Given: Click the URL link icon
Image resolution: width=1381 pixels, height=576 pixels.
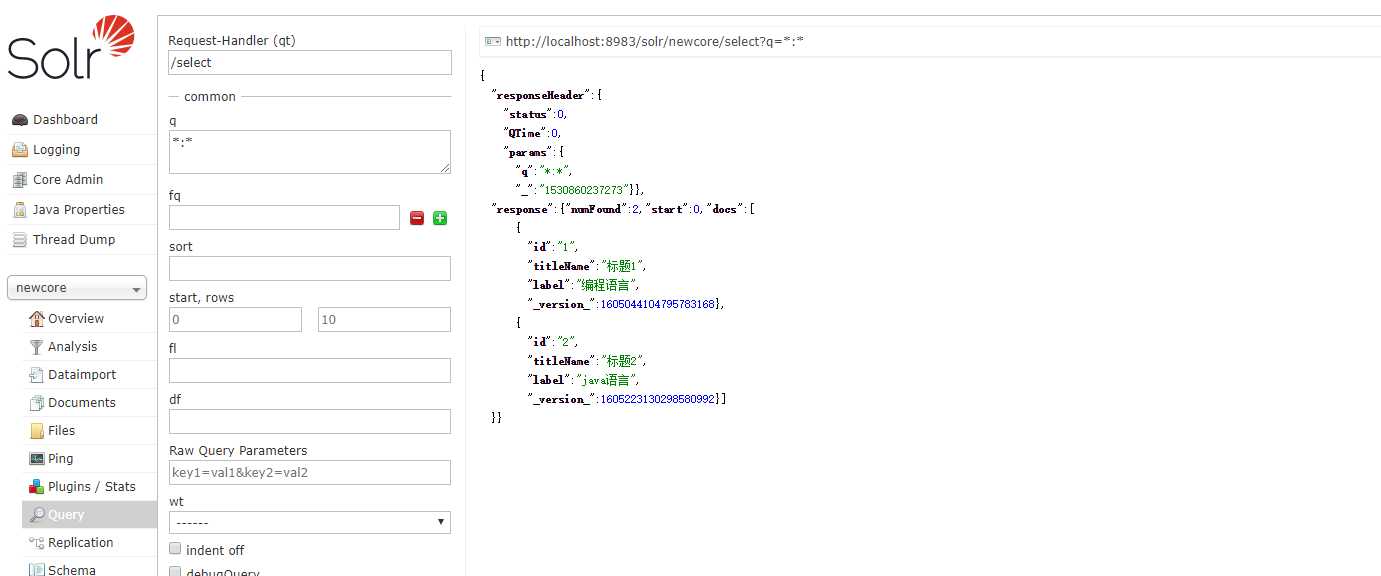Looking at the screenshot, I should point(492,42).
